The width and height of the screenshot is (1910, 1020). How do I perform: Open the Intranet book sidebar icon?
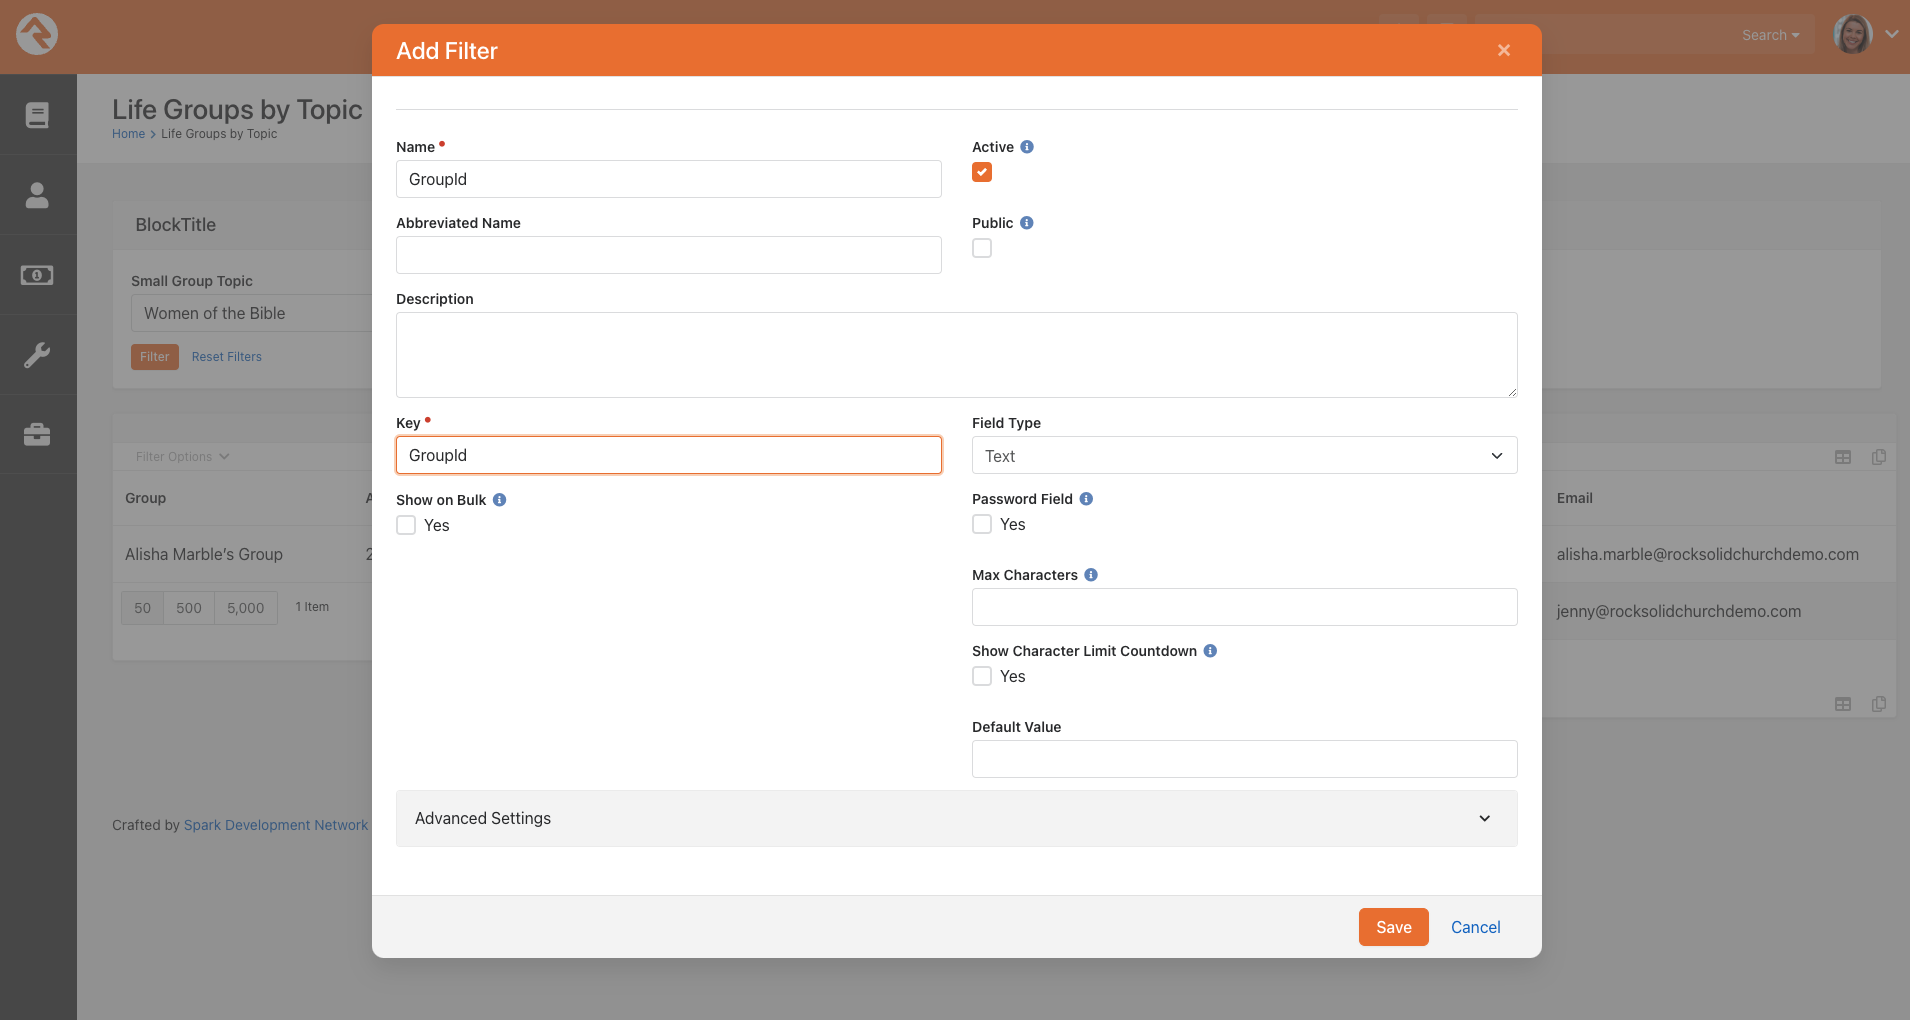[x=37, y=115]
